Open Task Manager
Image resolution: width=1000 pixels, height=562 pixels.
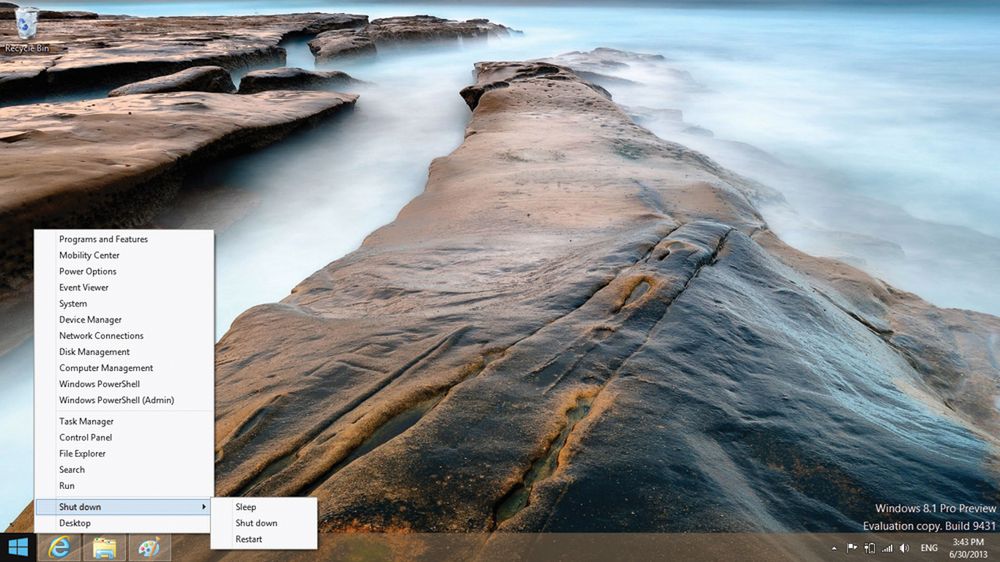124,422
